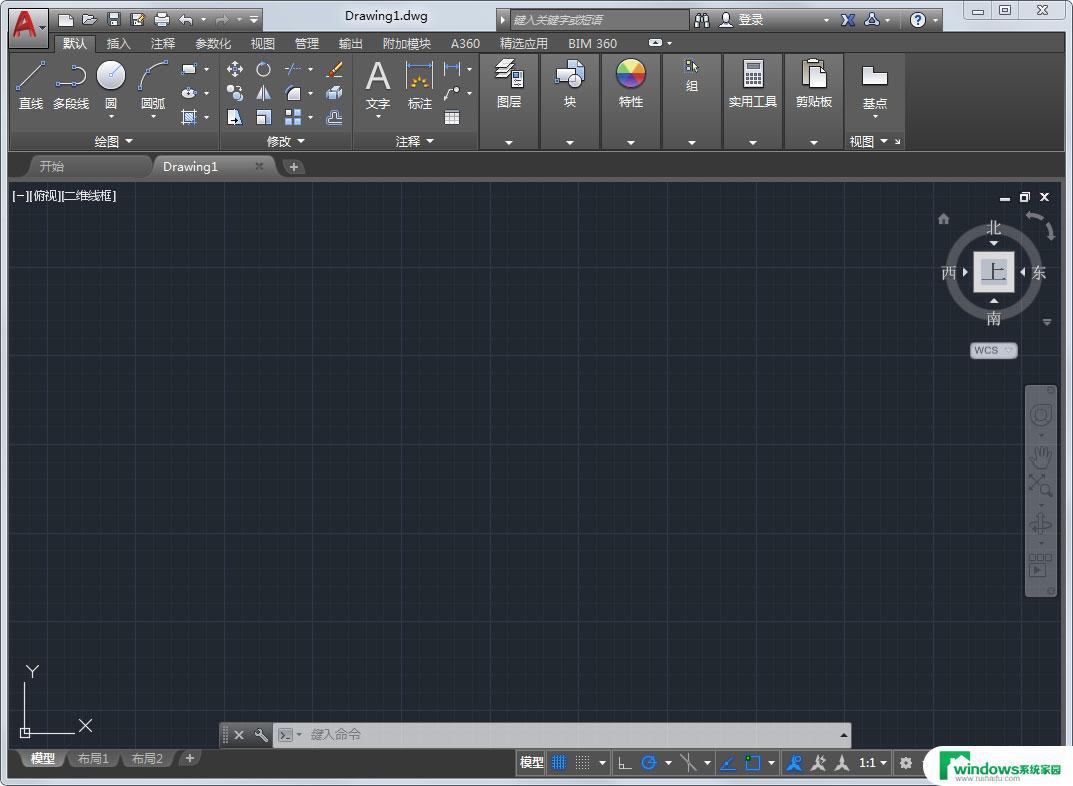Click the Erase tool icon
Viewport: 1073px width, 786px height.
coord(335,69)
